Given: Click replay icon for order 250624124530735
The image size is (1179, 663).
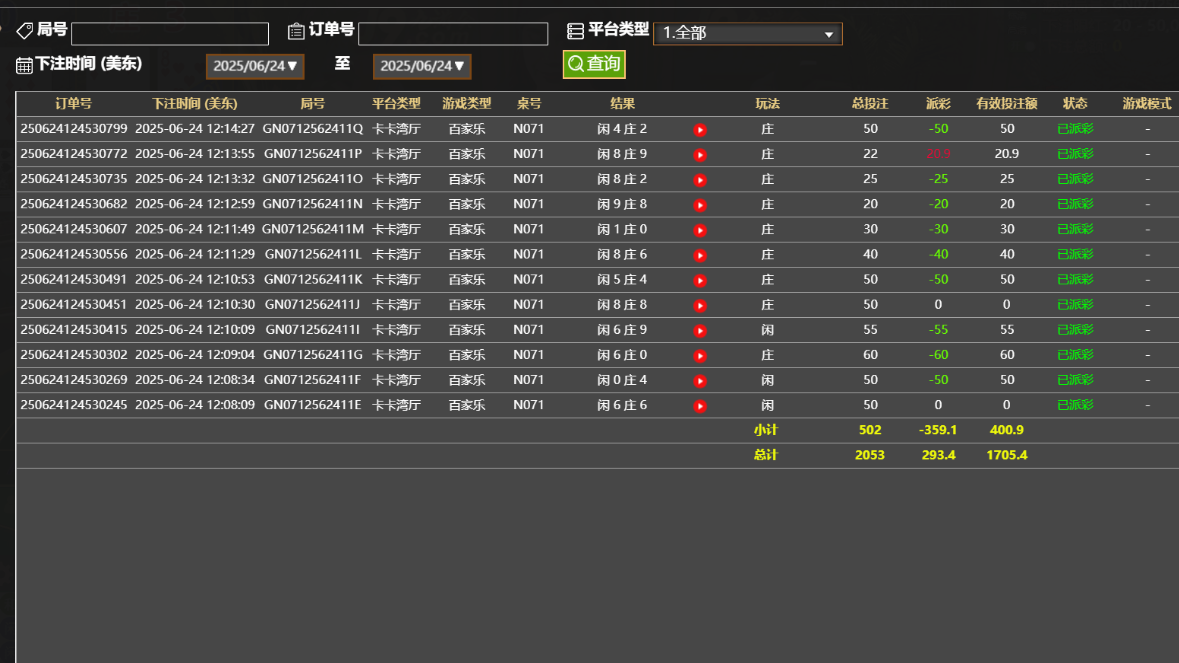Looking at the screenshot, I should coord(700,180).
